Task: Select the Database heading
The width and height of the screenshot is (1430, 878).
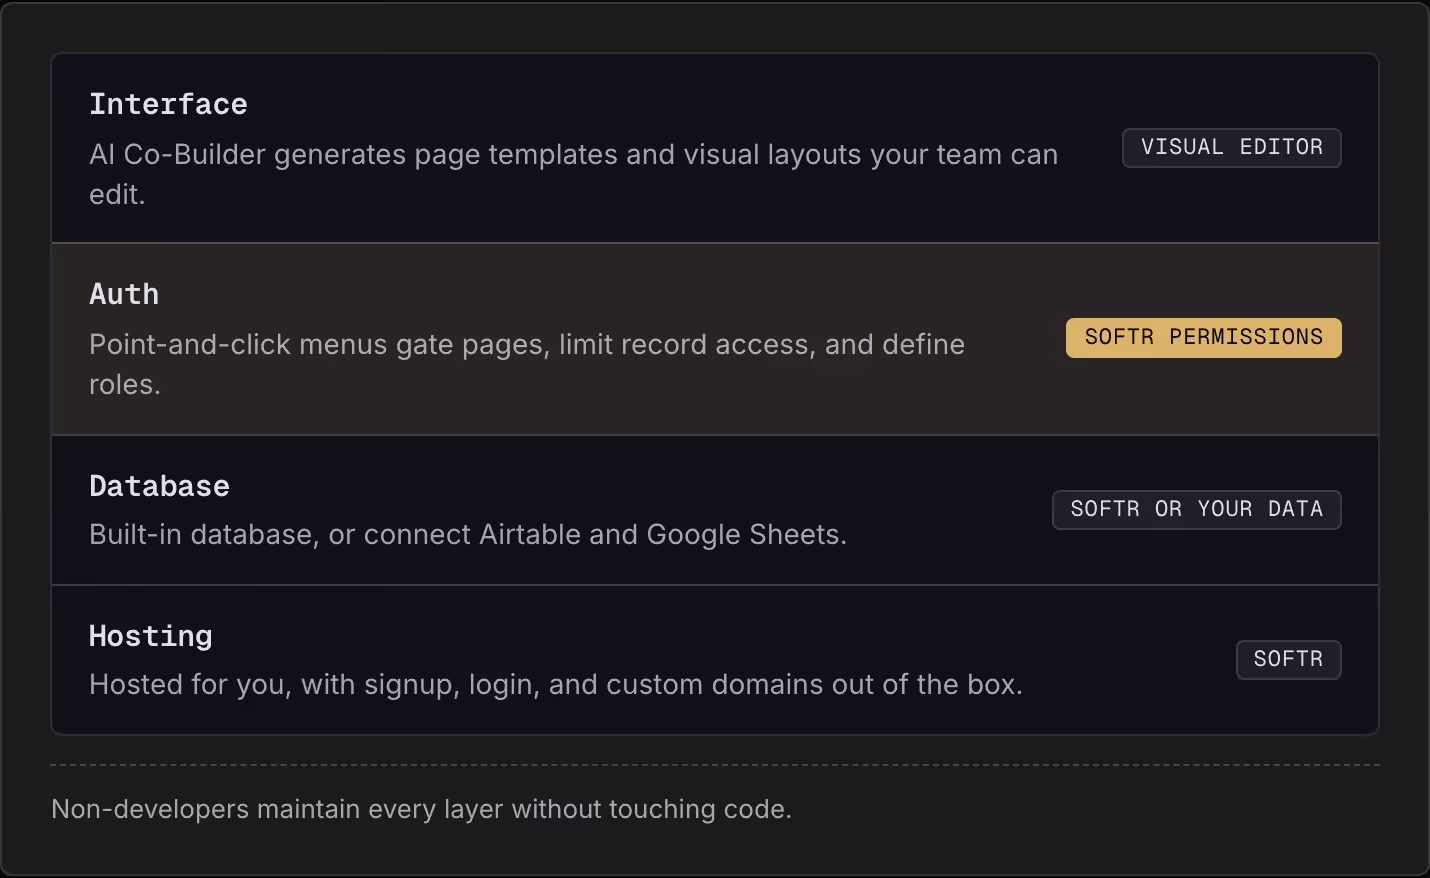Action: click(x=159, y=486)
